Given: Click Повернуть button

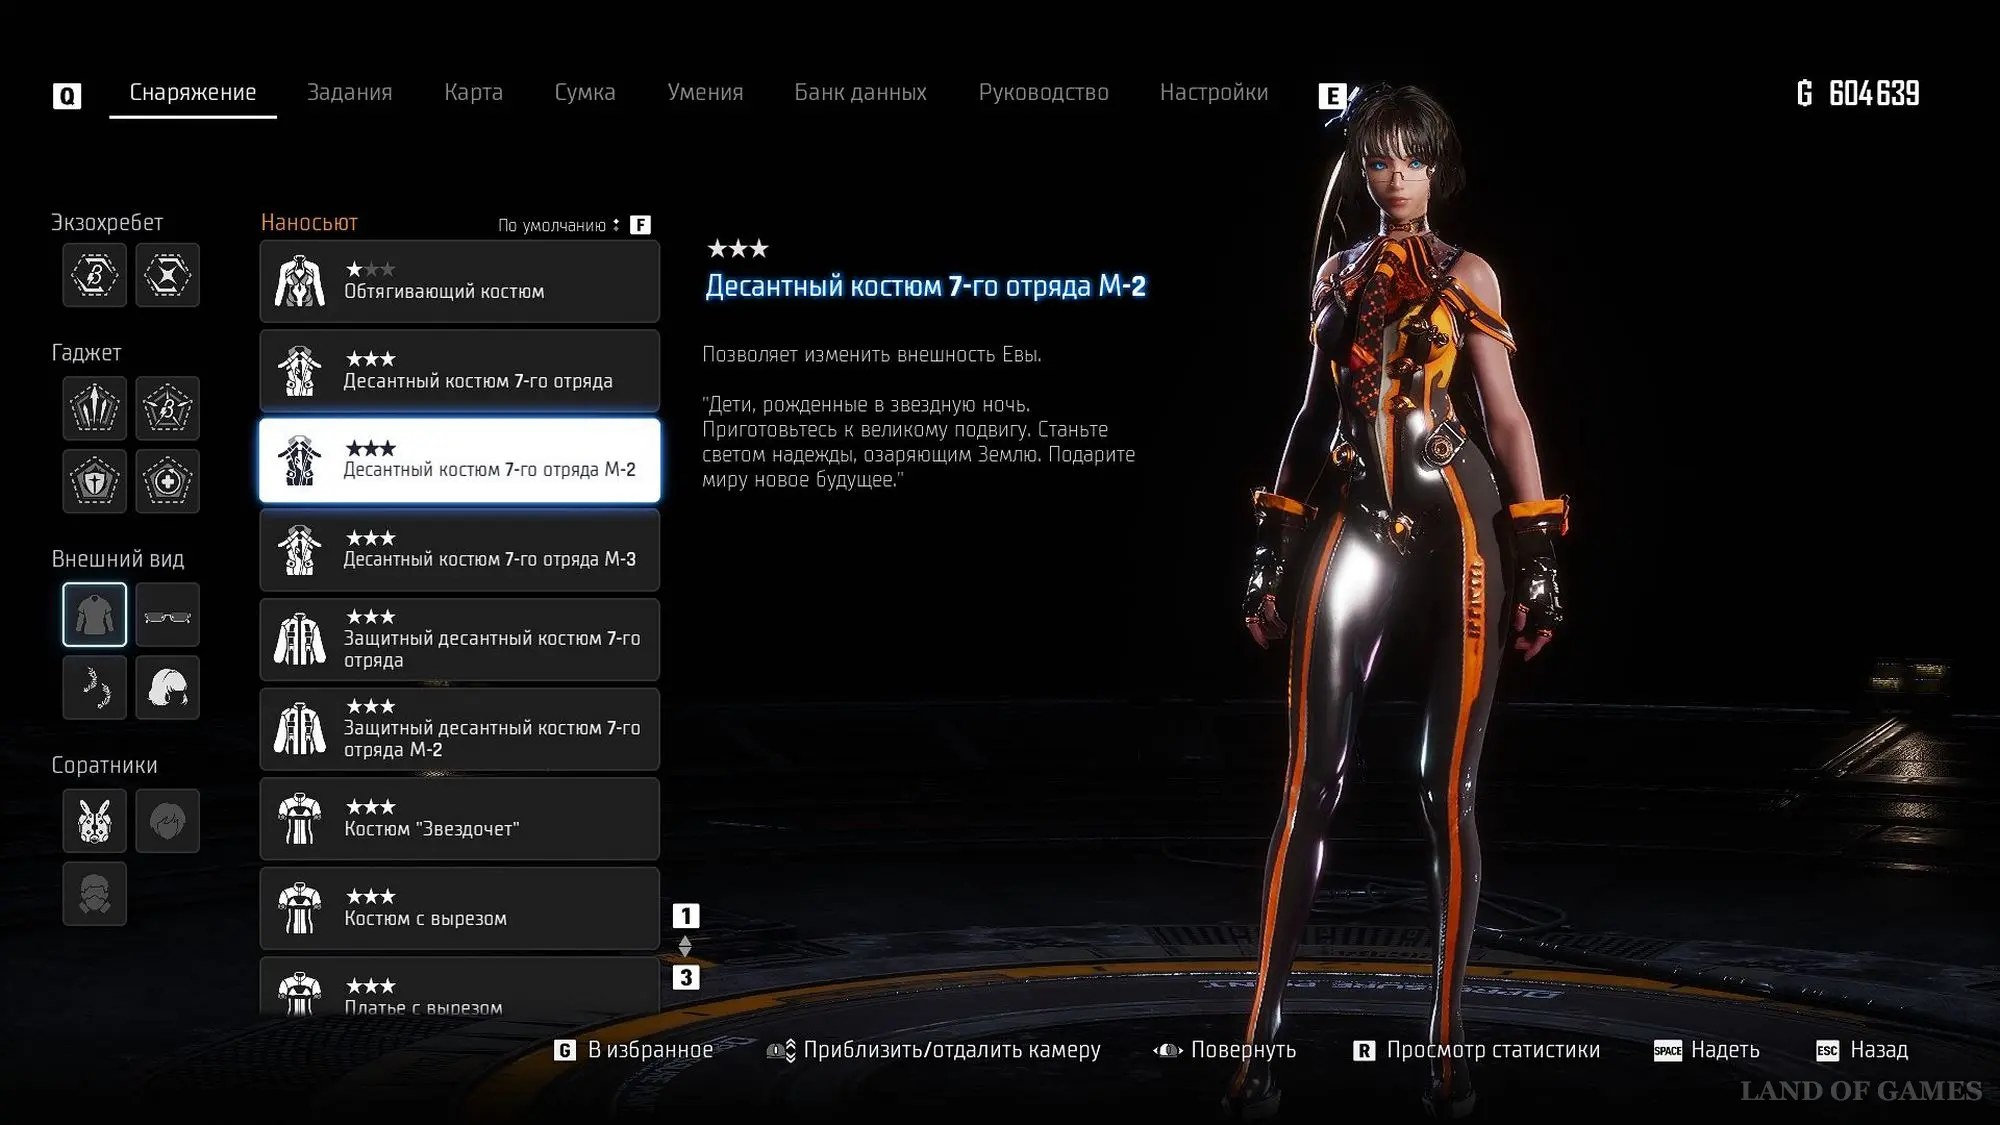Looking at the screenshot, I should pos(1243,1050).
